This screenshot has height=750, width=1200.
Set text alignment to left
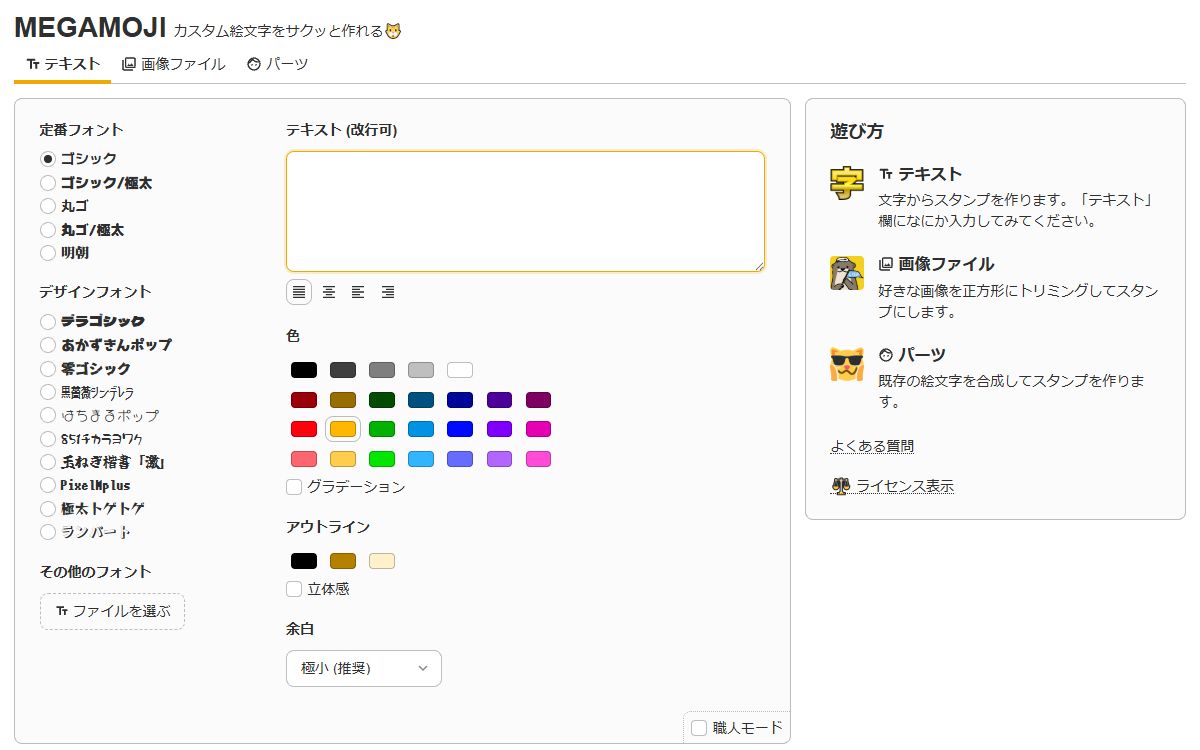coord(358,292)
